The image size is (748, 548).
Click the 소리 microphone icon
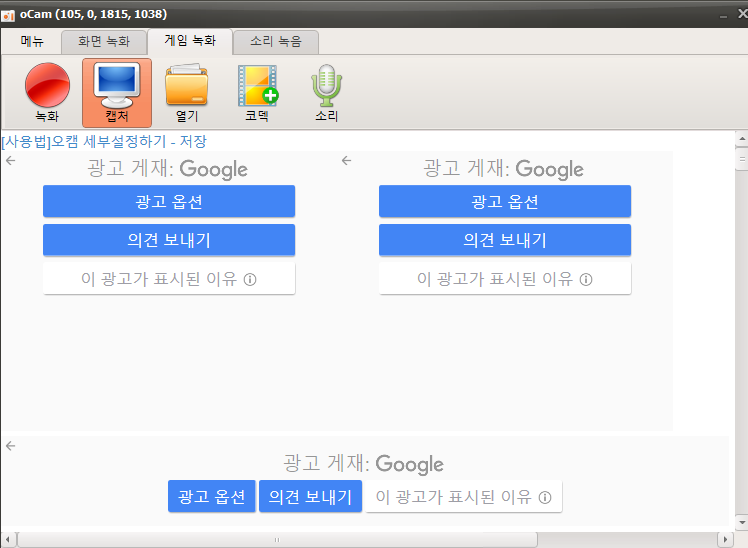(326, 93)
